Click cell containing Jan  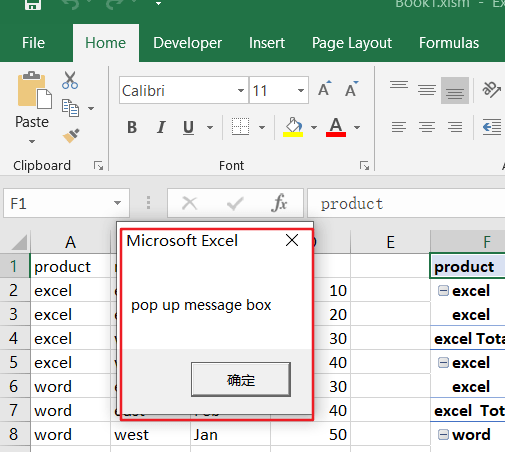click(x=230, y=435)
